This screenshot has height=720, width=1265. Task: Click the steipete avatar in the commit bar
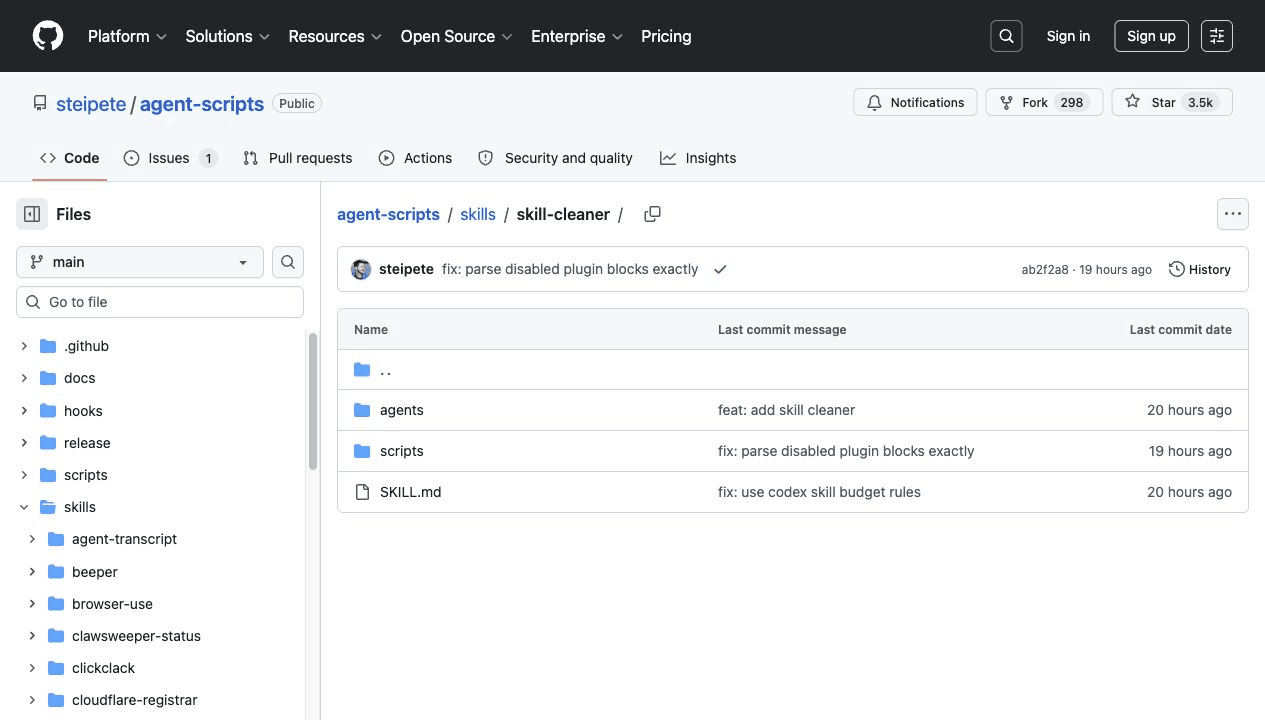(x=361, y=269)
